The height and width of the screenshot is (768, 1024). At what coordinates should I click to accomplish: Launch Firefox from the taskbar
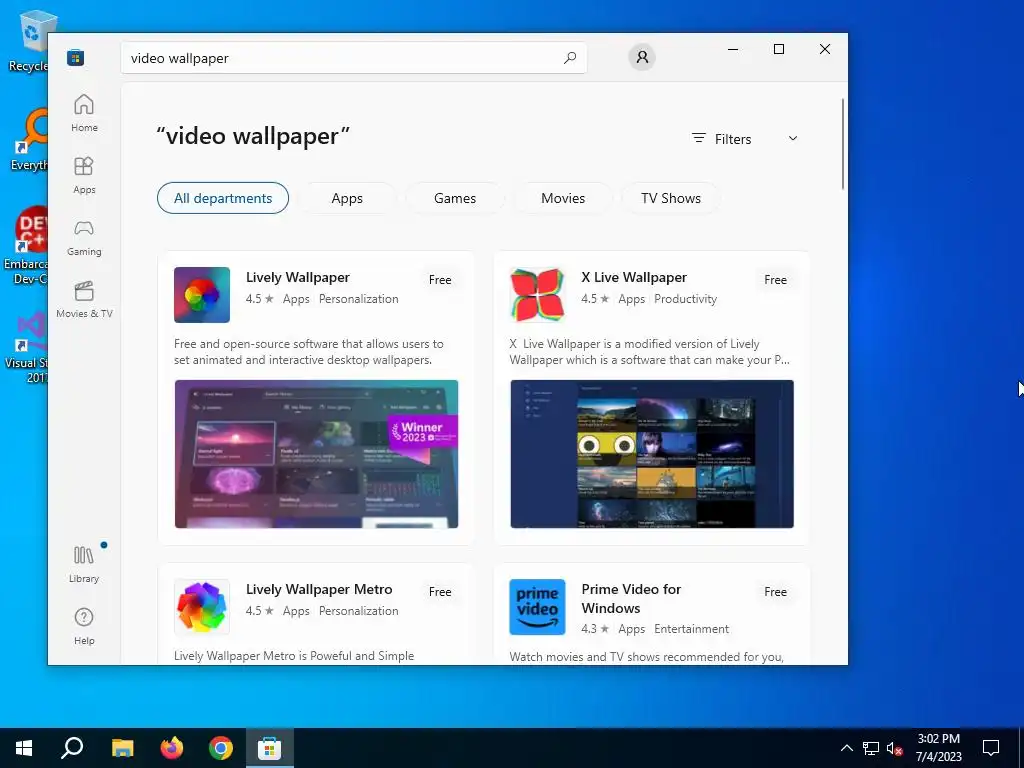[x=172, y=748]
